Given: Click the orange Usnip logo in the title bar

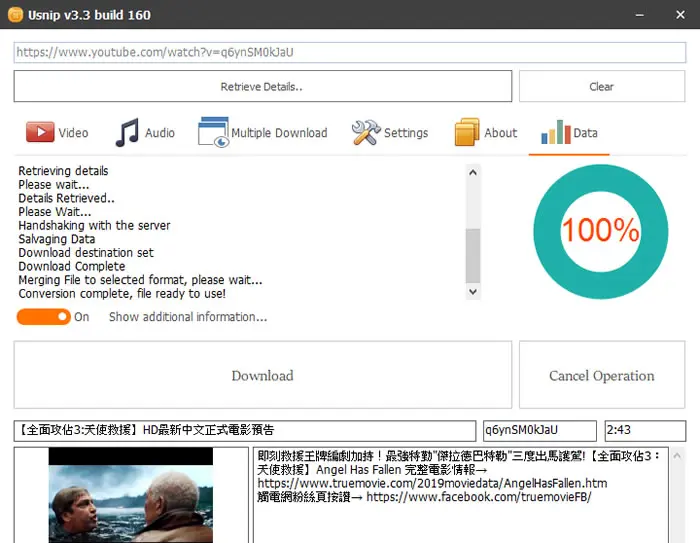Looking at the screenshot, I should (x=15, y=15).
